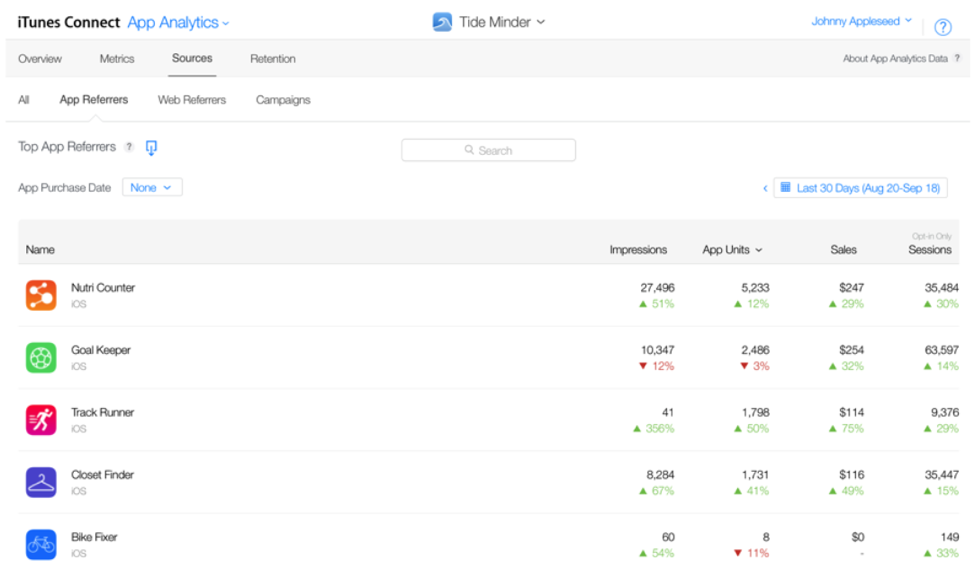Click the Tide Minder app icon

point(442,22)
